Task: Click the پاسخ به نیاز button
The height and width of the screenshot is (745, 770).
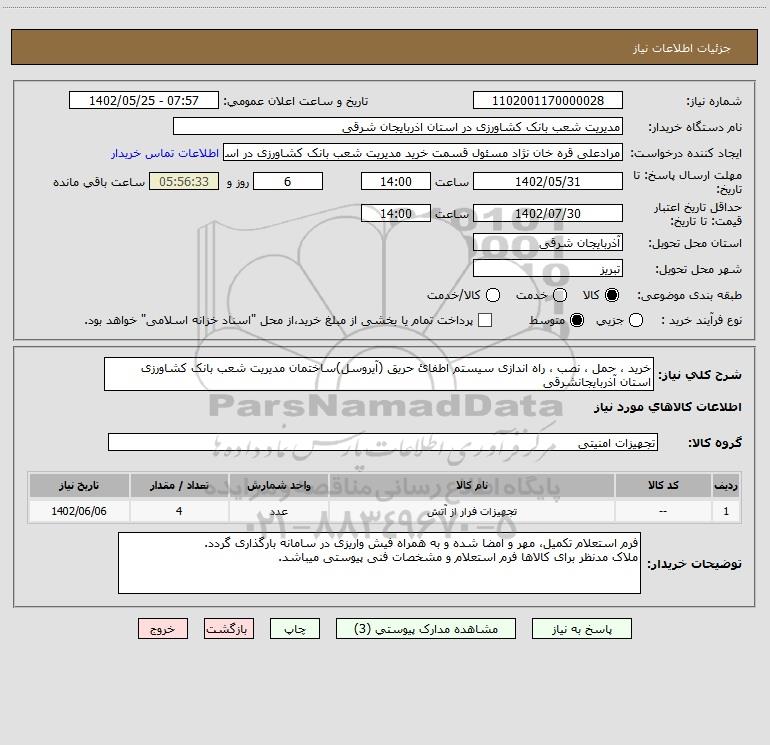Action: click(581, 629)
